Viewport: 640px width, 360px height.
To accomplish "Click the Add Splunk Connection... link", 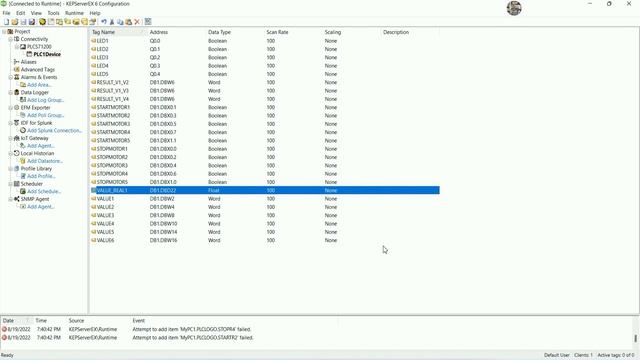I will [x=54, y=131].
